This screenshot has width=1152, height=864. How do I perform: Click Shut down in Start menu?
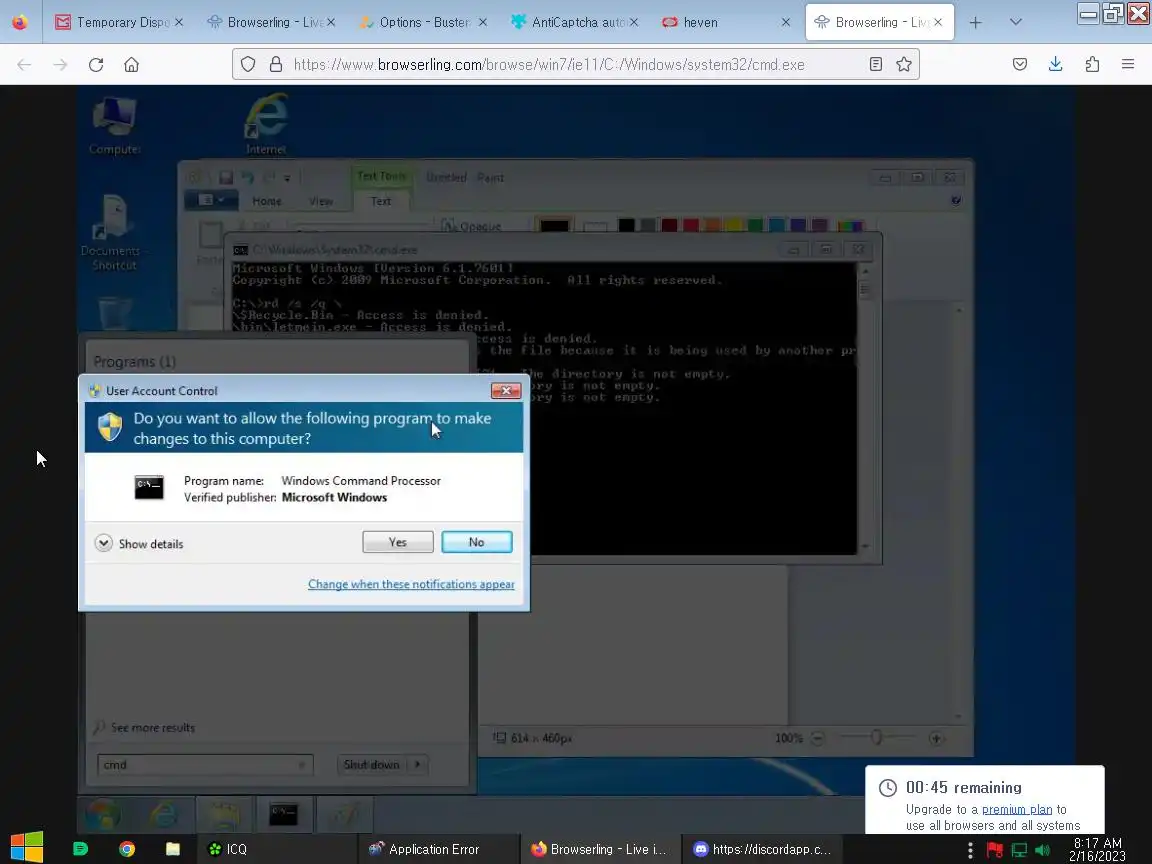(x=372, y=765)
